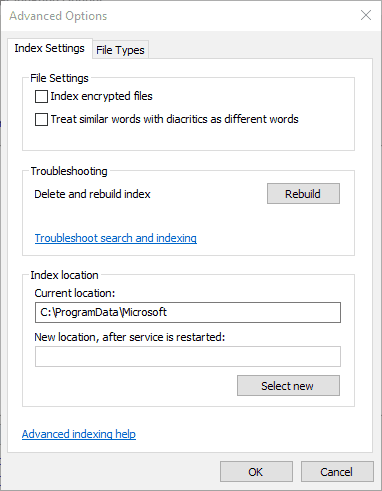Dismiss the dialog using Cancel
The width and height of the screenshot is (382, 491).
point(337,472)
